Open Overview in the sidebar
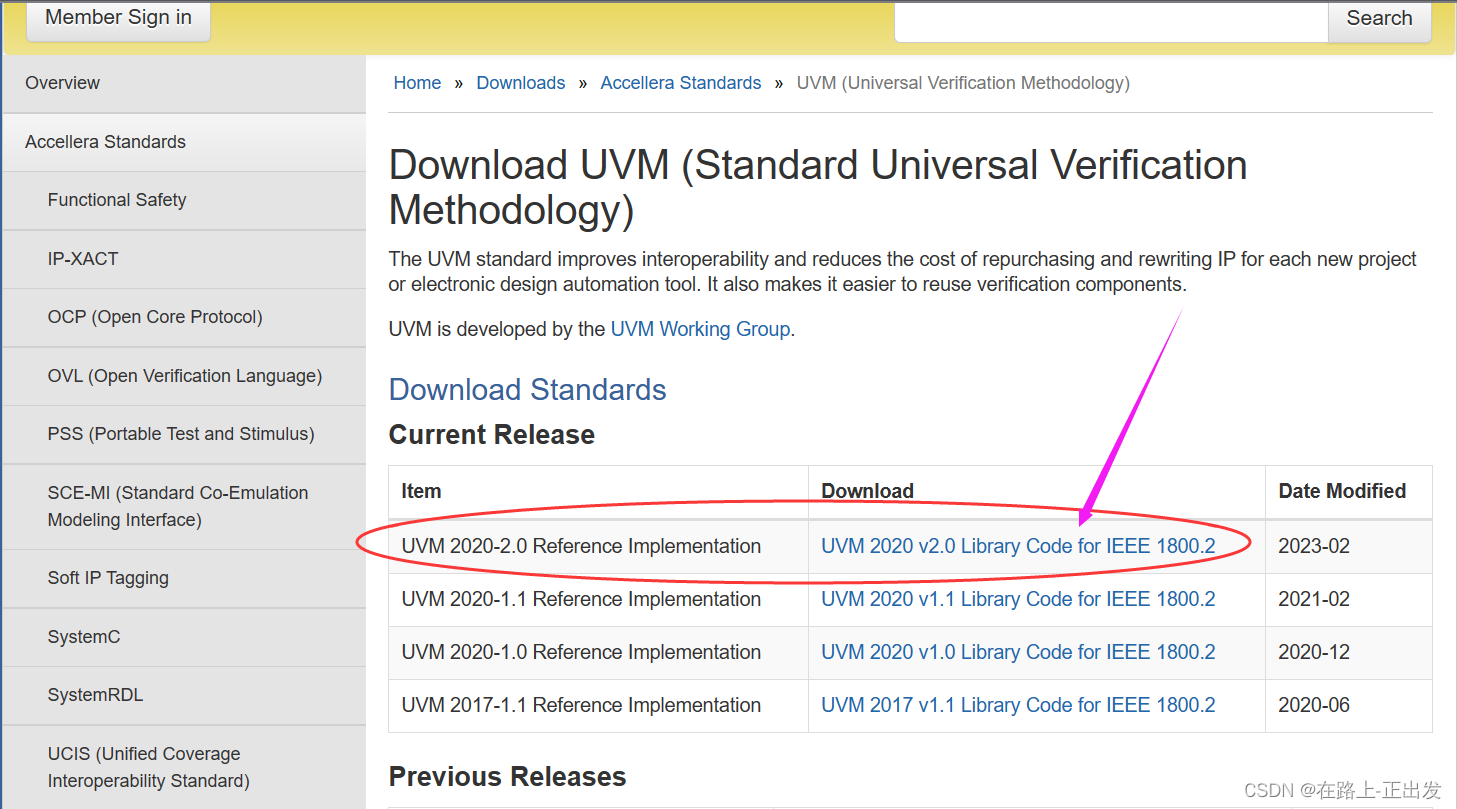The width and height of the screenshot is (1457, 809). (x=184, y=83)
